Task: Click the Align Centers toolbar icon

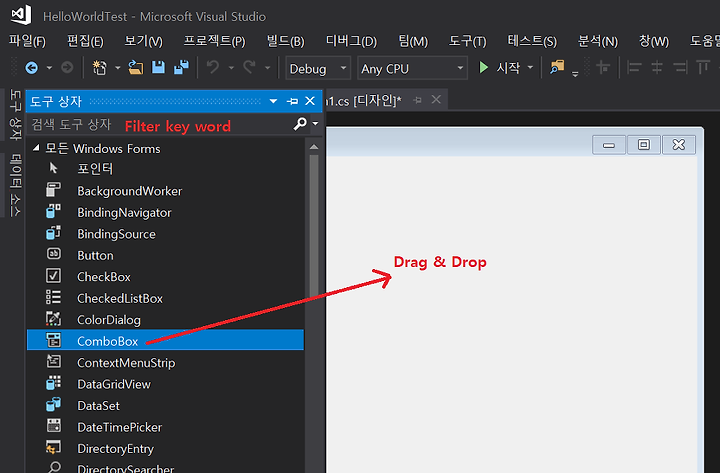Action: click(657, 68)
